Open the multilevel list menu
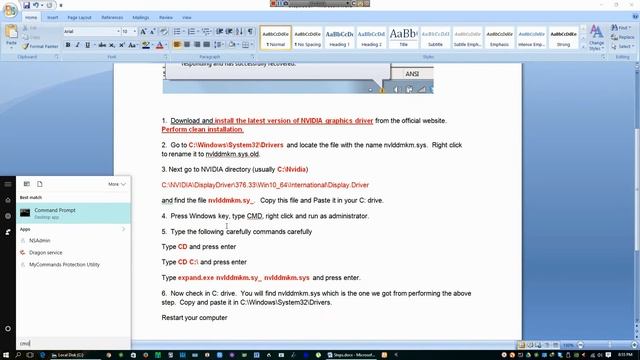This screenshot has height=360, width=640. (207, 31)
